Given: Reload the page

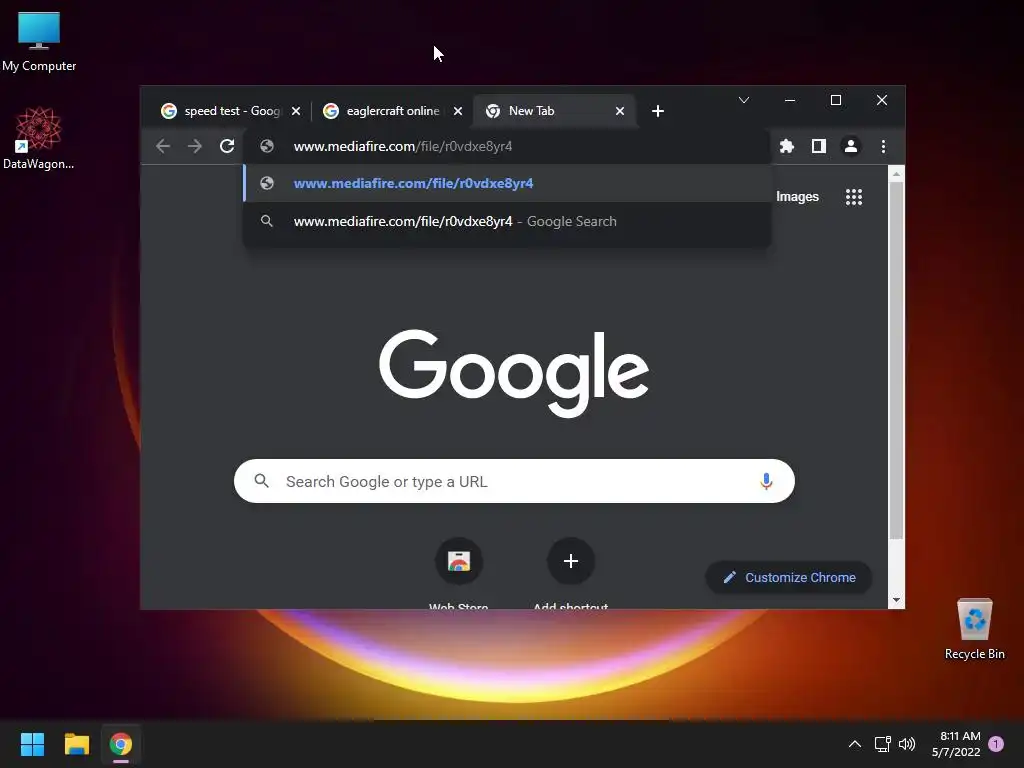Looking at the screenshot, I should [x=227, y=146].
